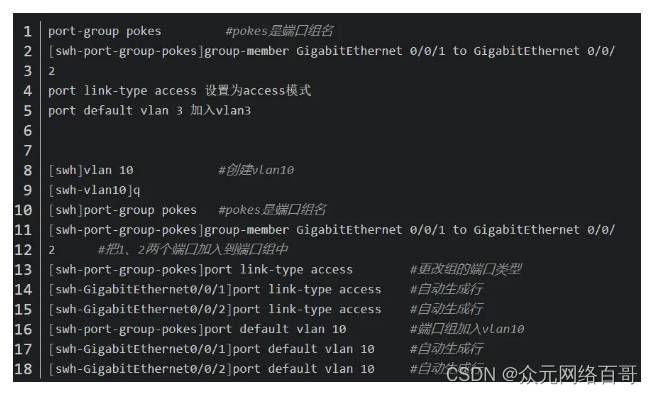Screen dimensions: 654x394
Task: Click the comment on line 12
Action: tap(193, 250)
